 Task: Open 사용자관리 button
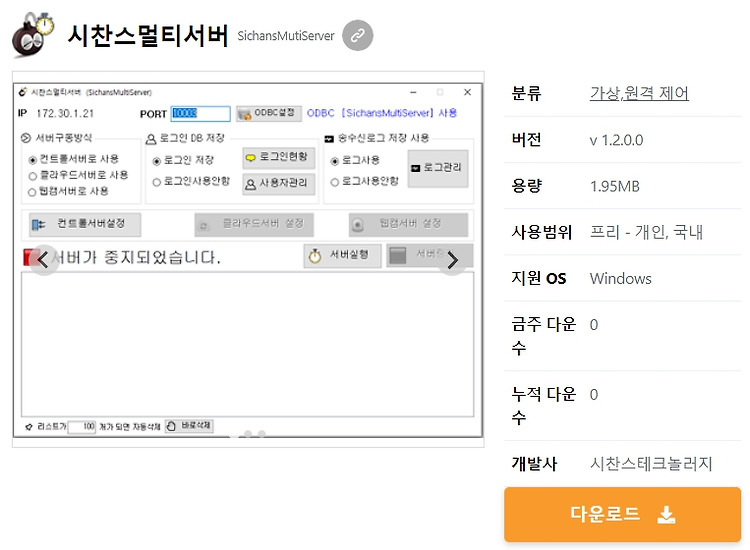(278, 184)
